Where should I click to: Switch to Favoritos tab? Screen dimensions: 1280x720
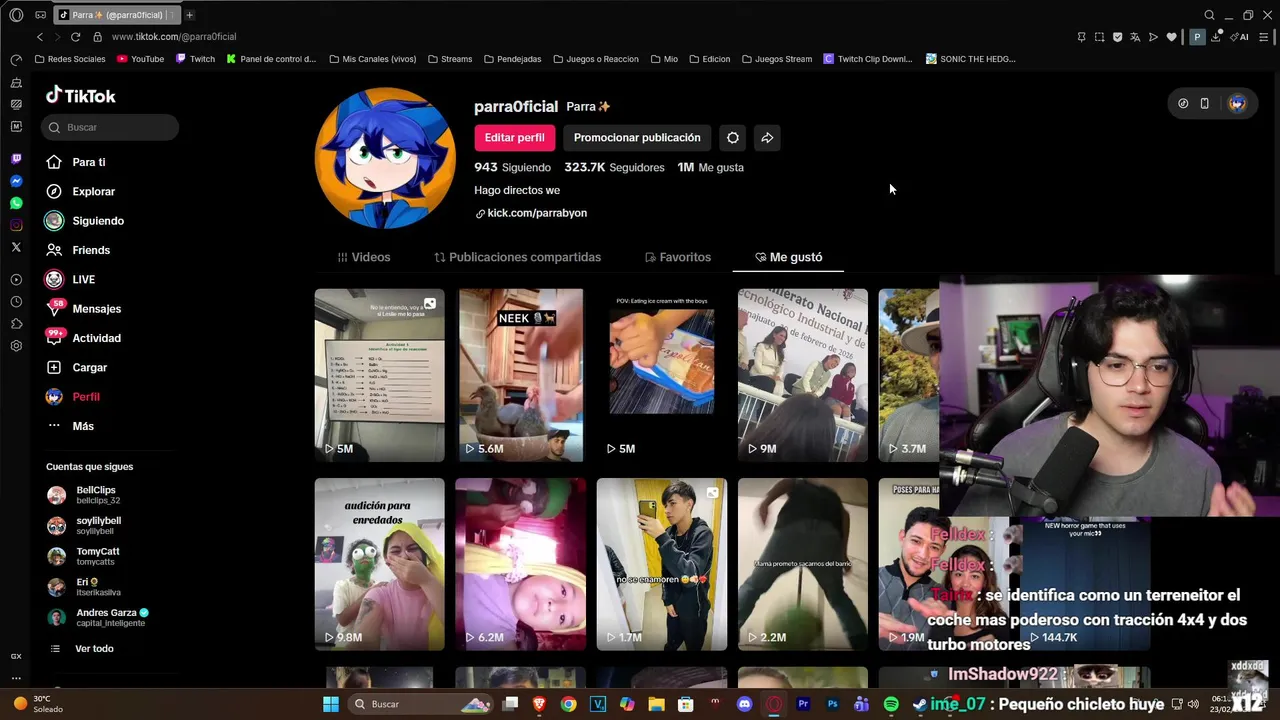pos(678,257)
